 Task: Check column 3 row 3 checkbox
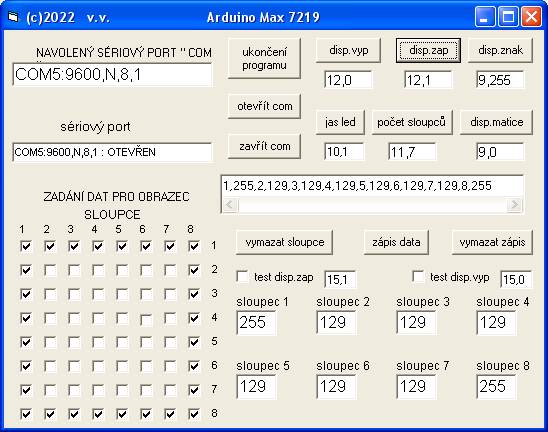coord(74,294)
